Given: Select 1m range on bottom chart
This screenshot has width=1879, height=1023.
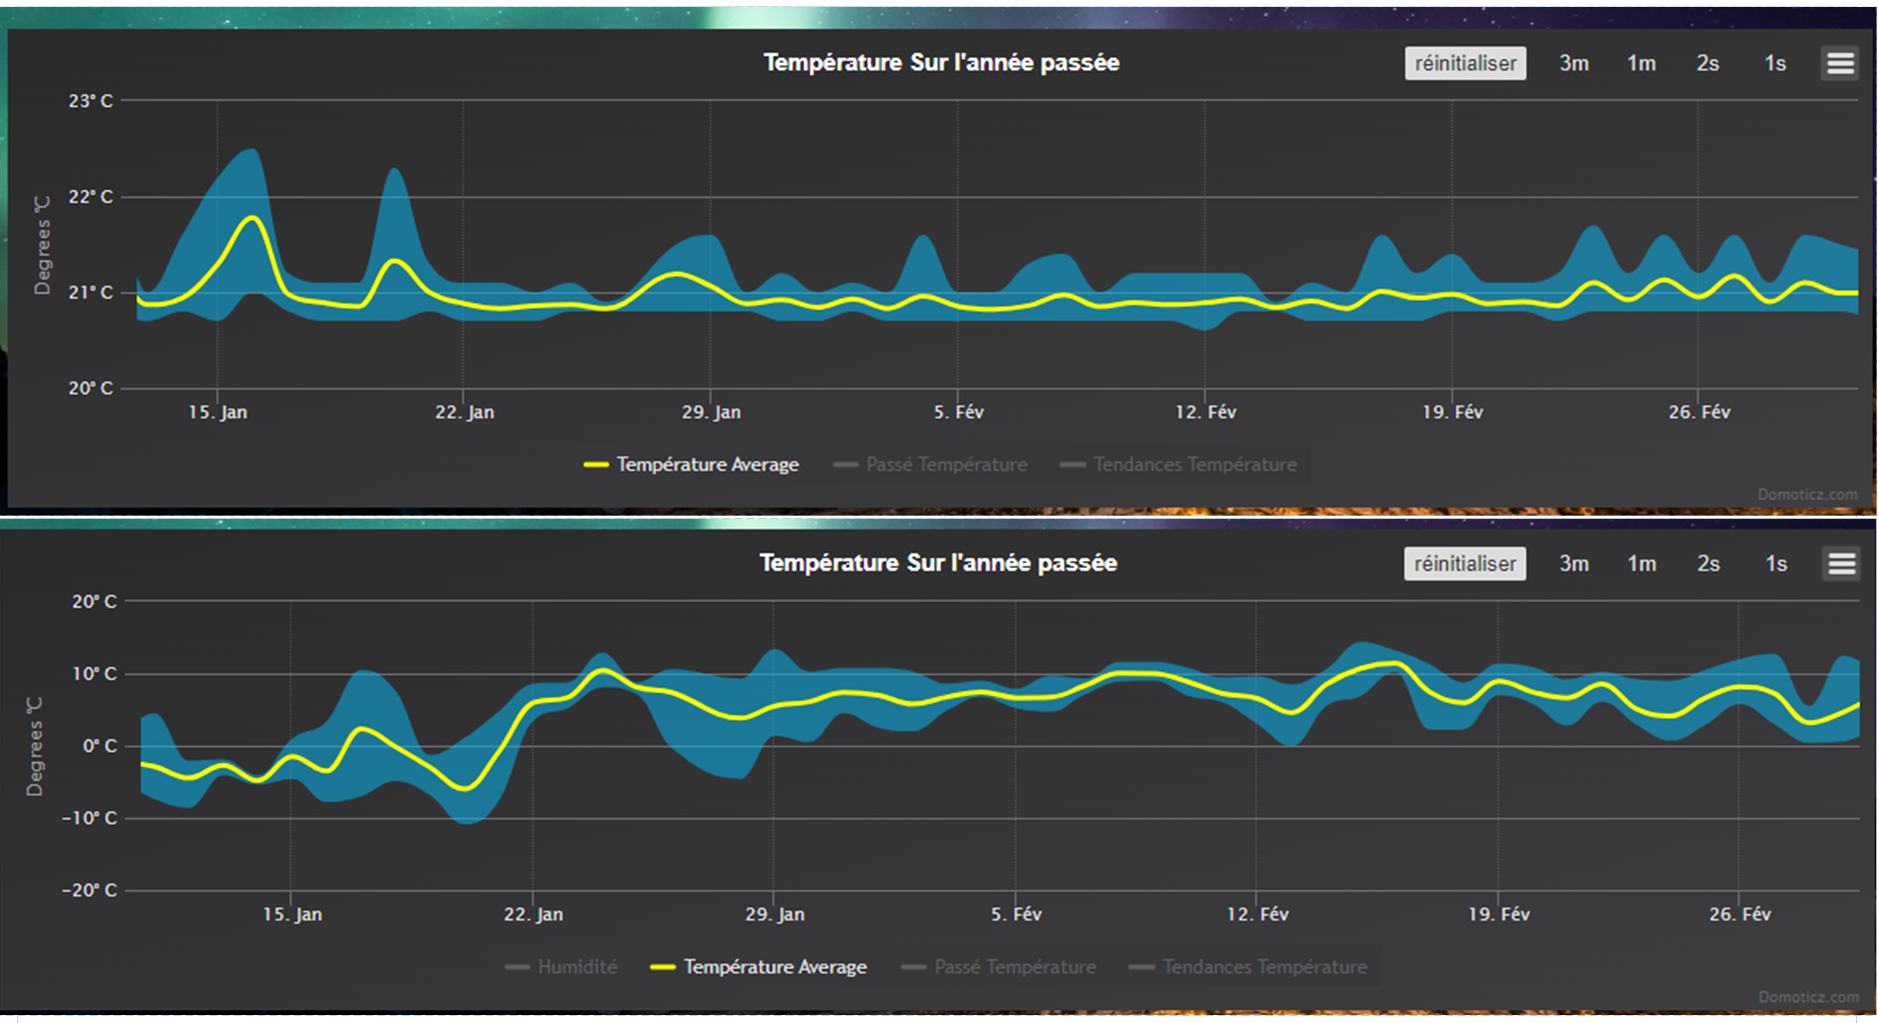Looking at the screenshot, I should (x=1641, y=564).
